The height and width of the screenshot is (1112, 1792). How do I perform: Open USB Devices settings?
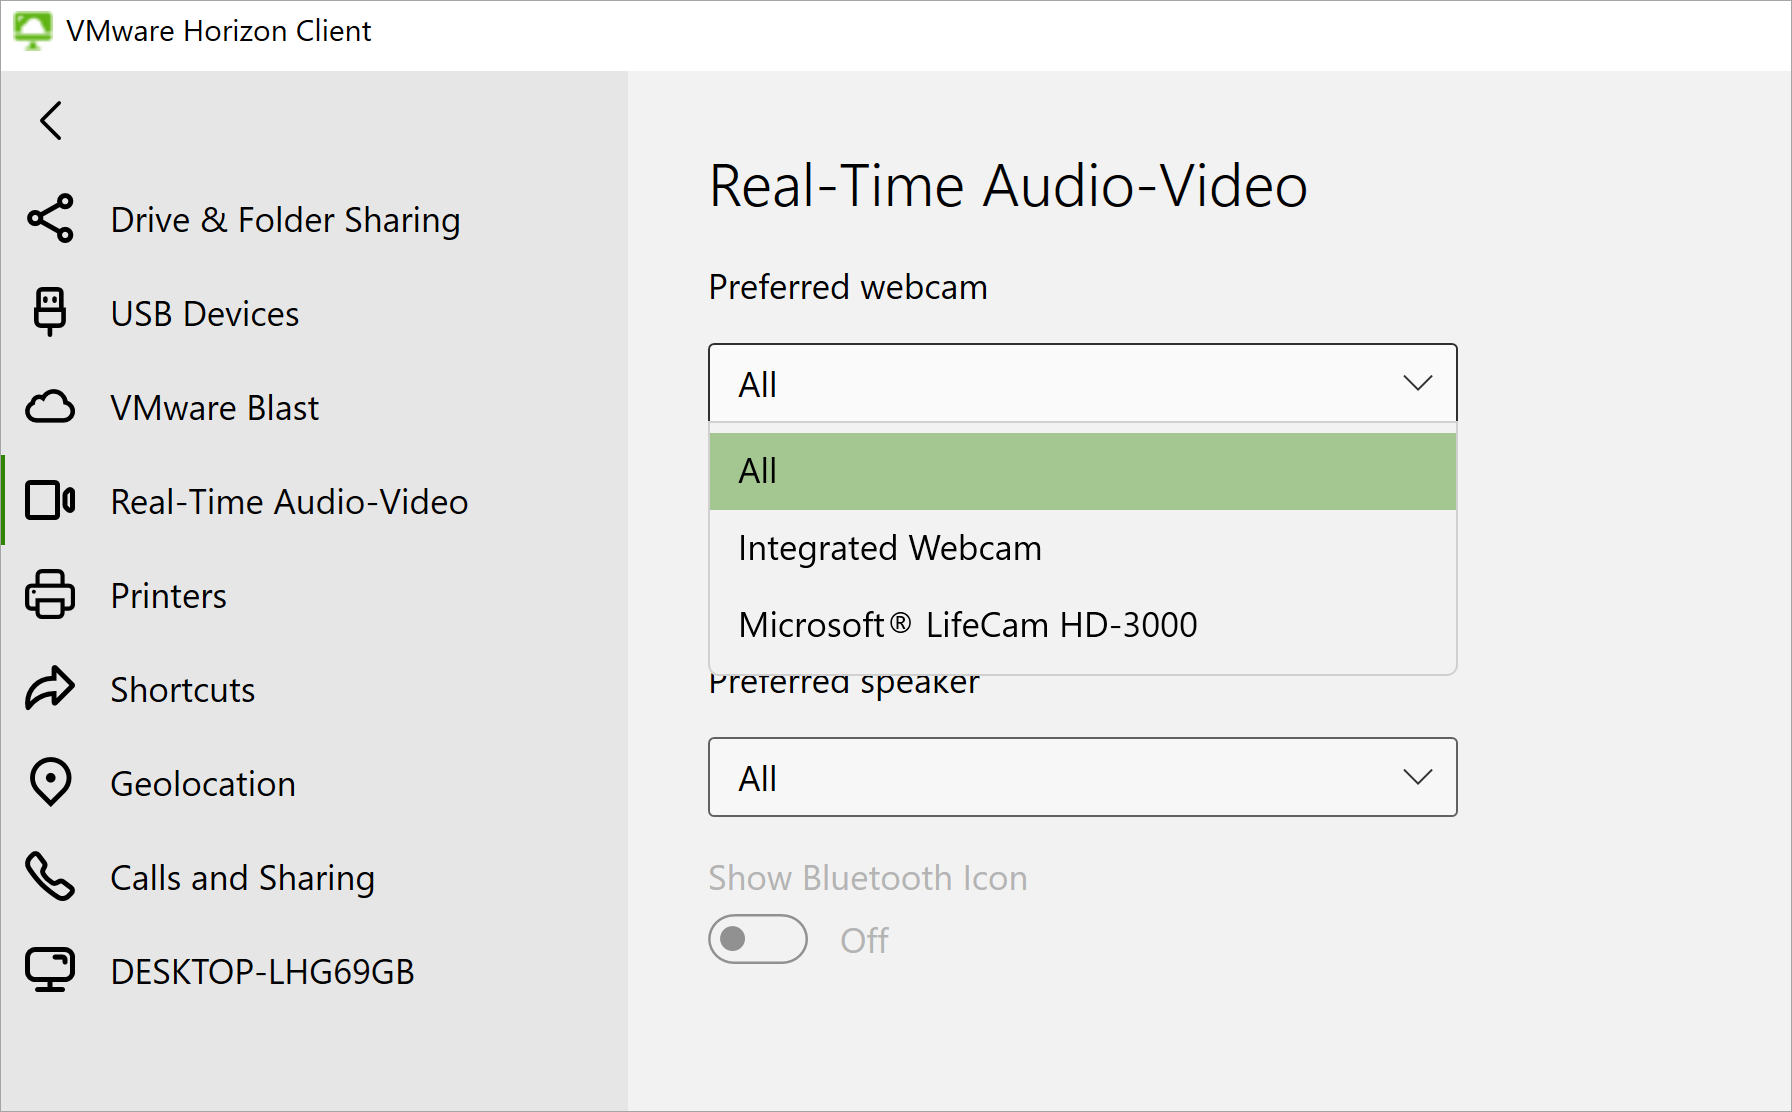pyautogui.click(x=314, y=313)
